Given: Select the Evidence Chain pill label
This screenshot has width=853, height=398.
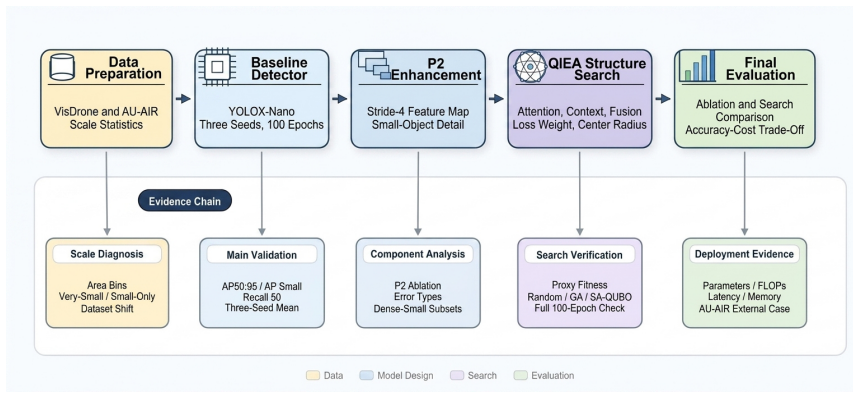Looking at the screenshot, I should 185,201.
